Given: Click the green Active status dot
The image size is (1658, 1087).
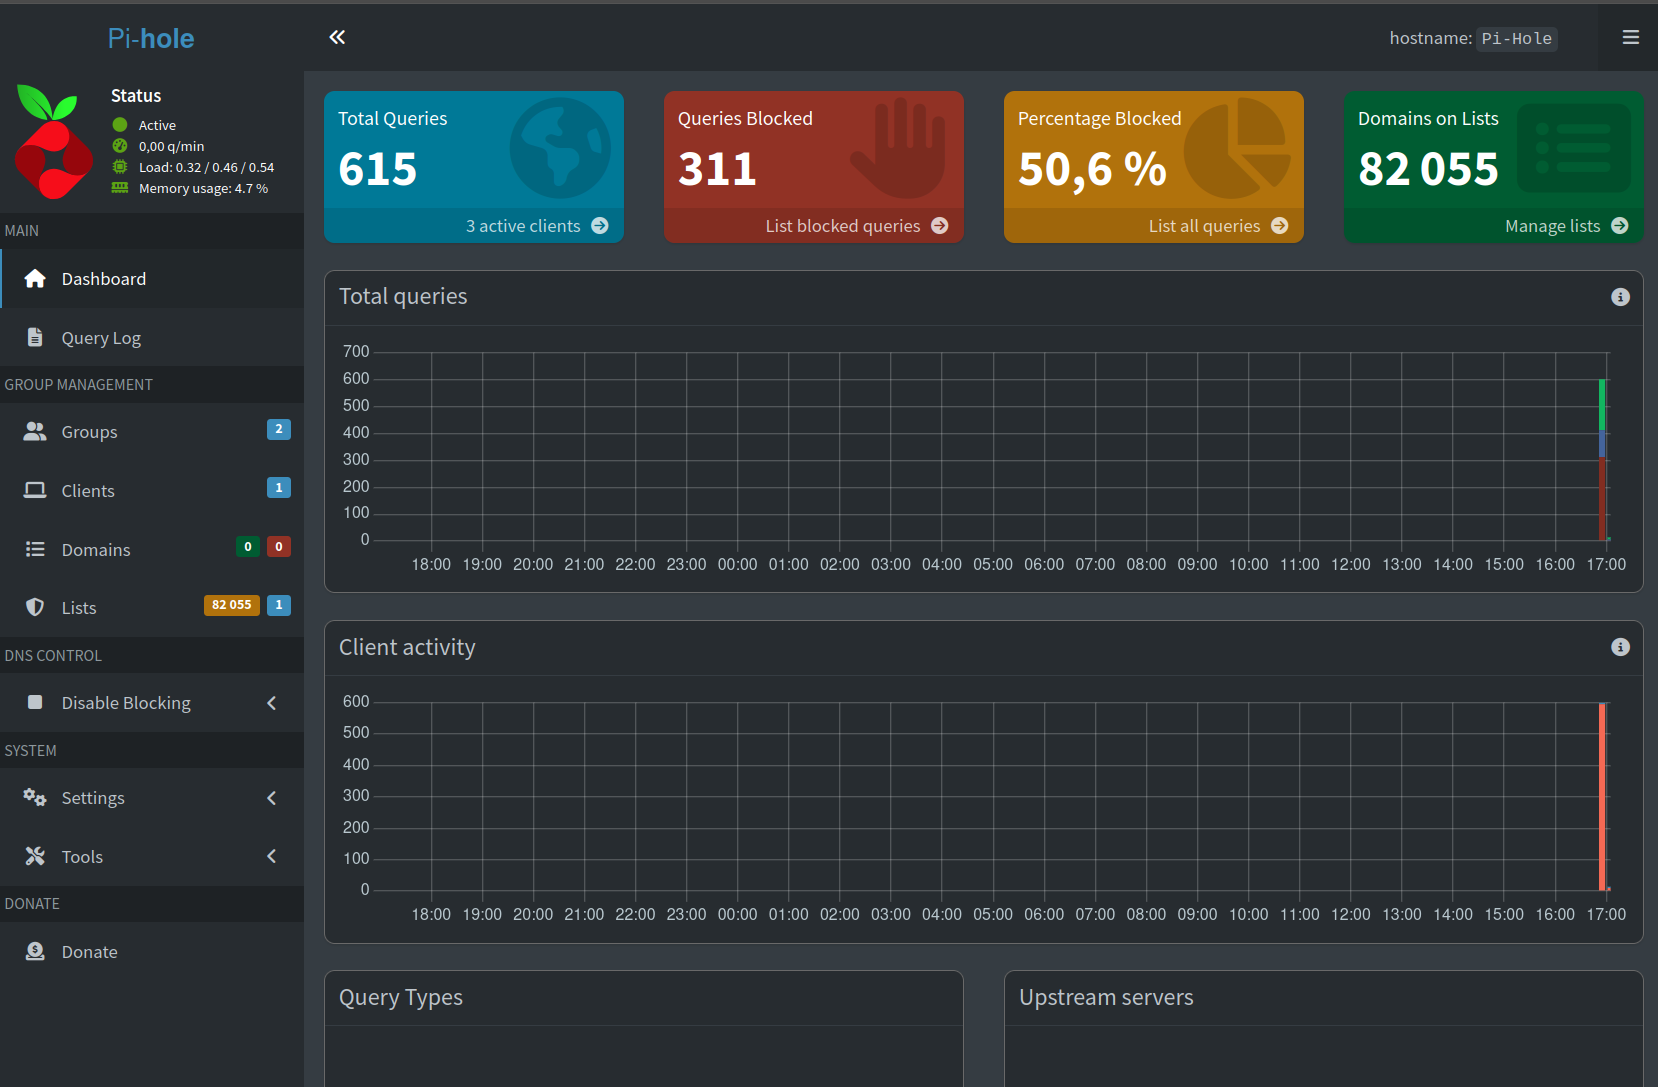Looking at the screenshot, I should (120, 125).
